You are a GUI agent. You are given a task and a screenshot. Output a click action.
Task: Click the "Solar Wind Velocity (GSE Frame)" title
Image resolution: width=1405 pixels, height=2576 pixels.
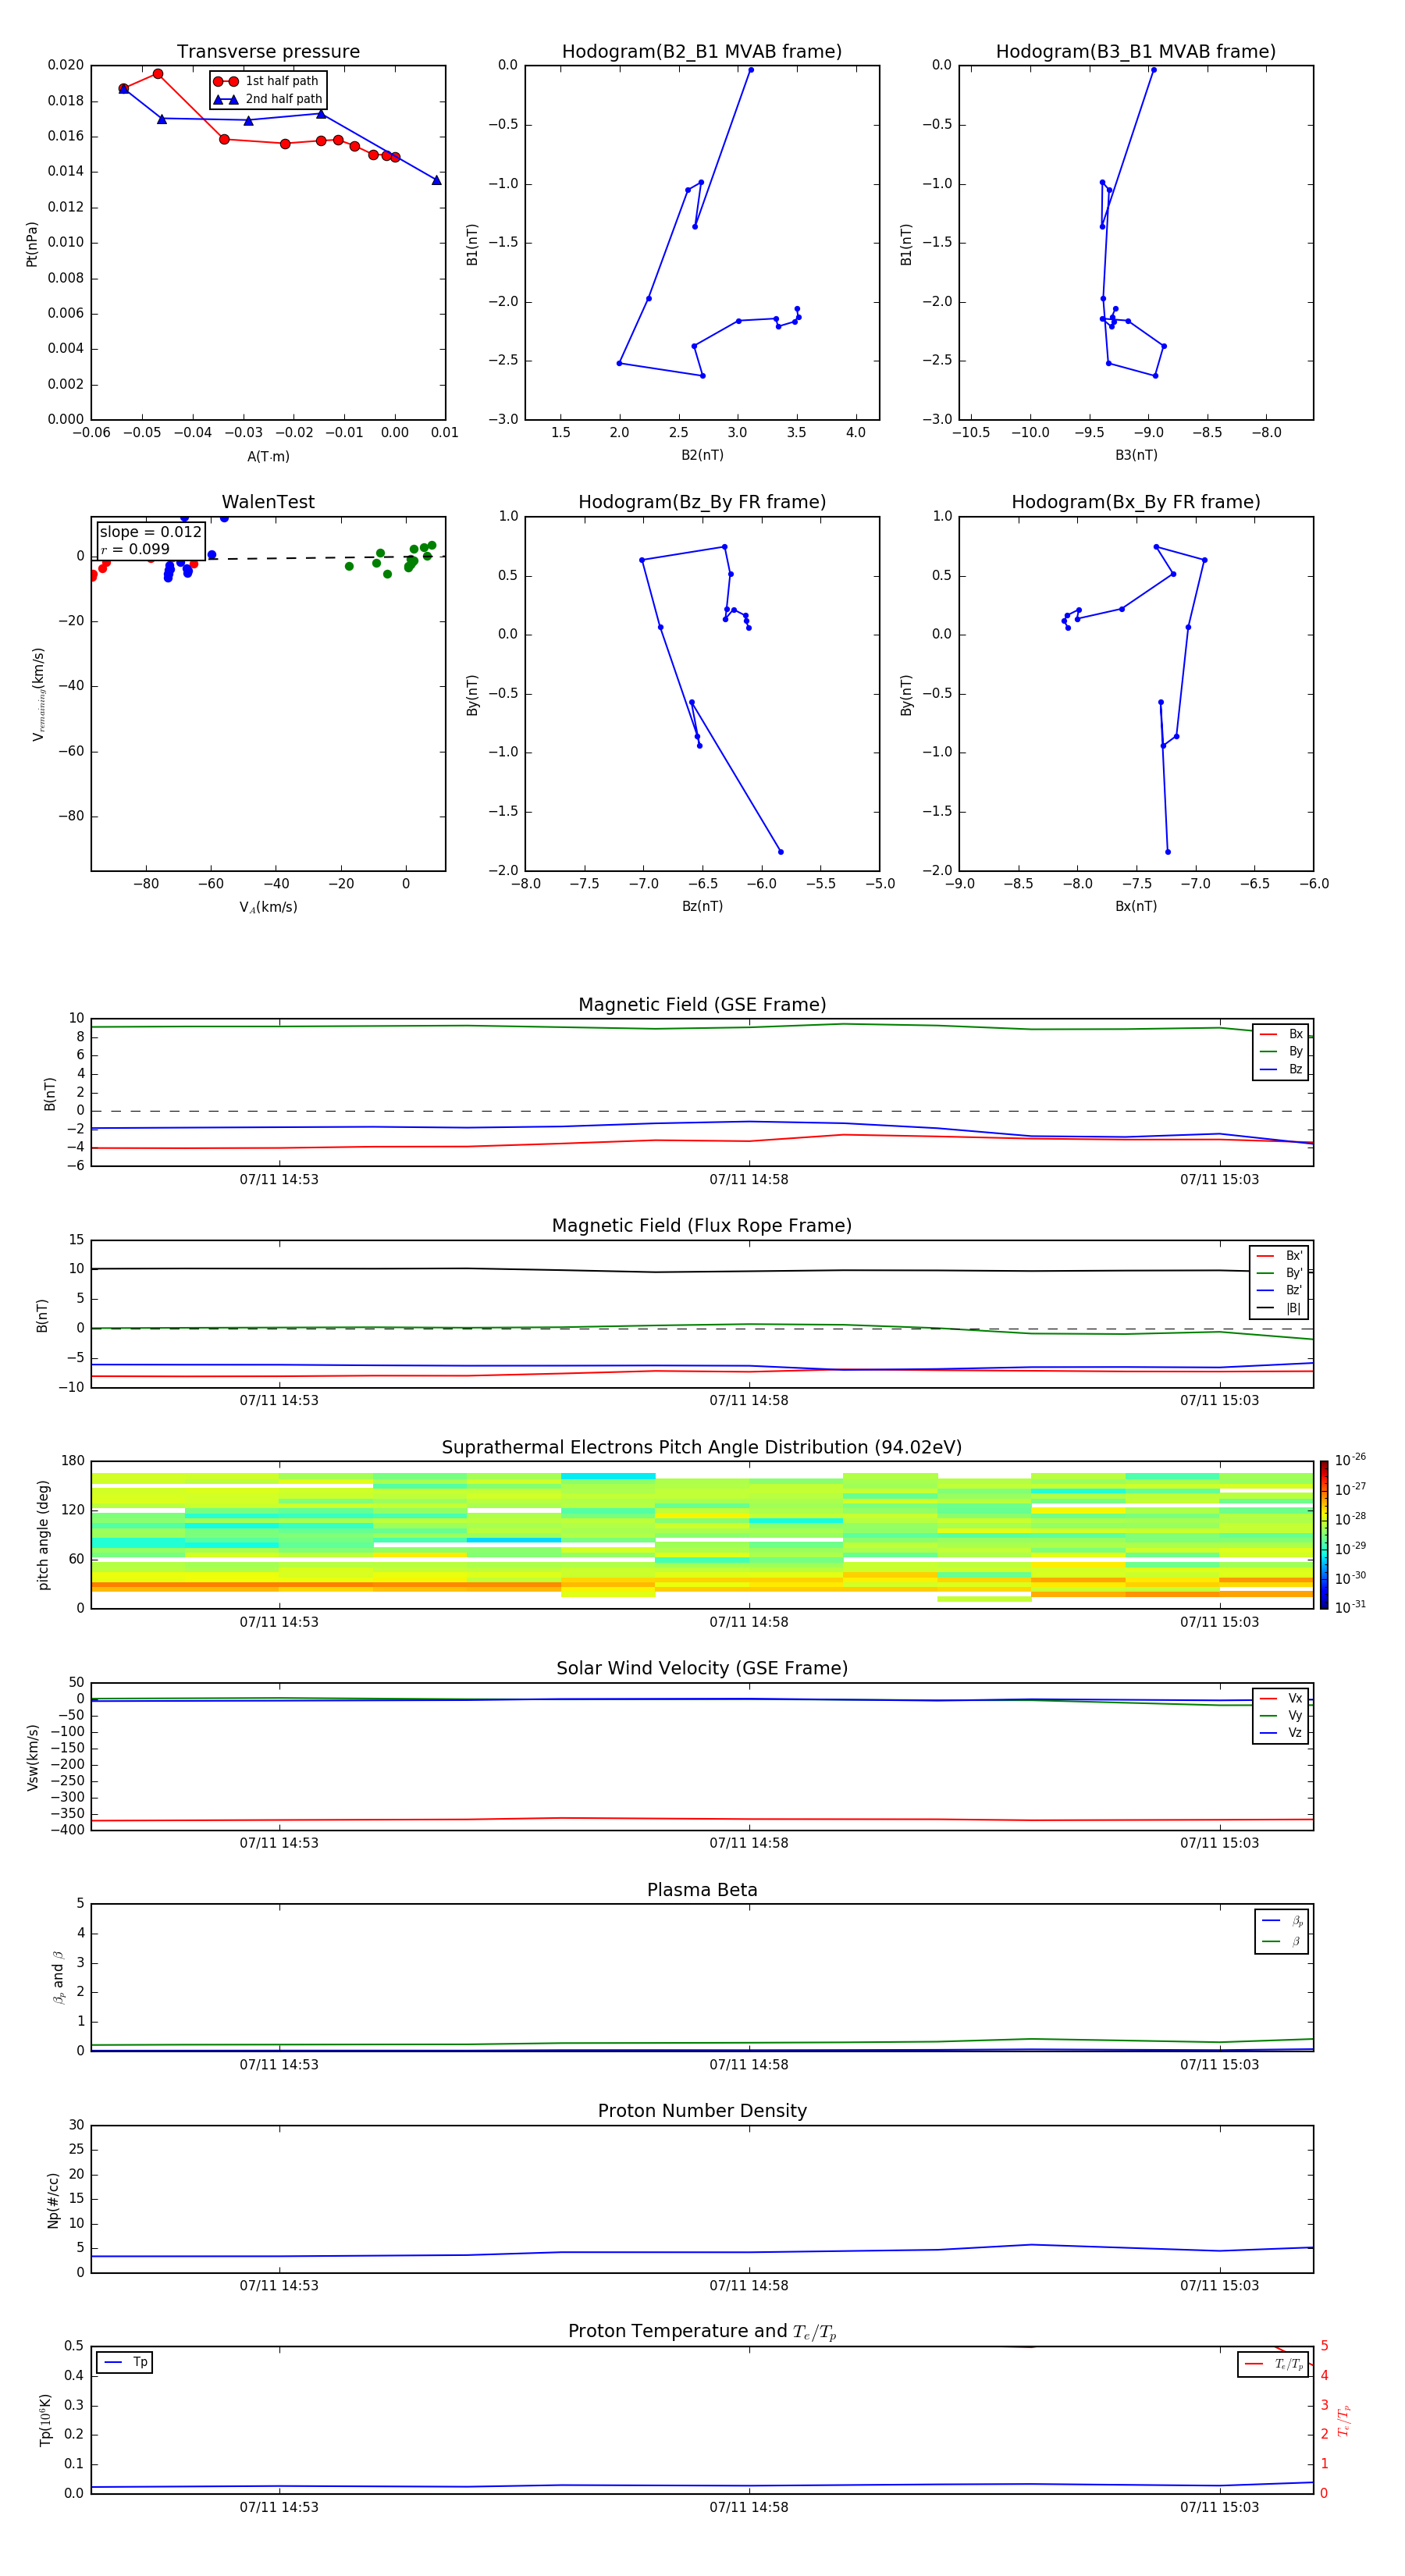click(702, 1668)
